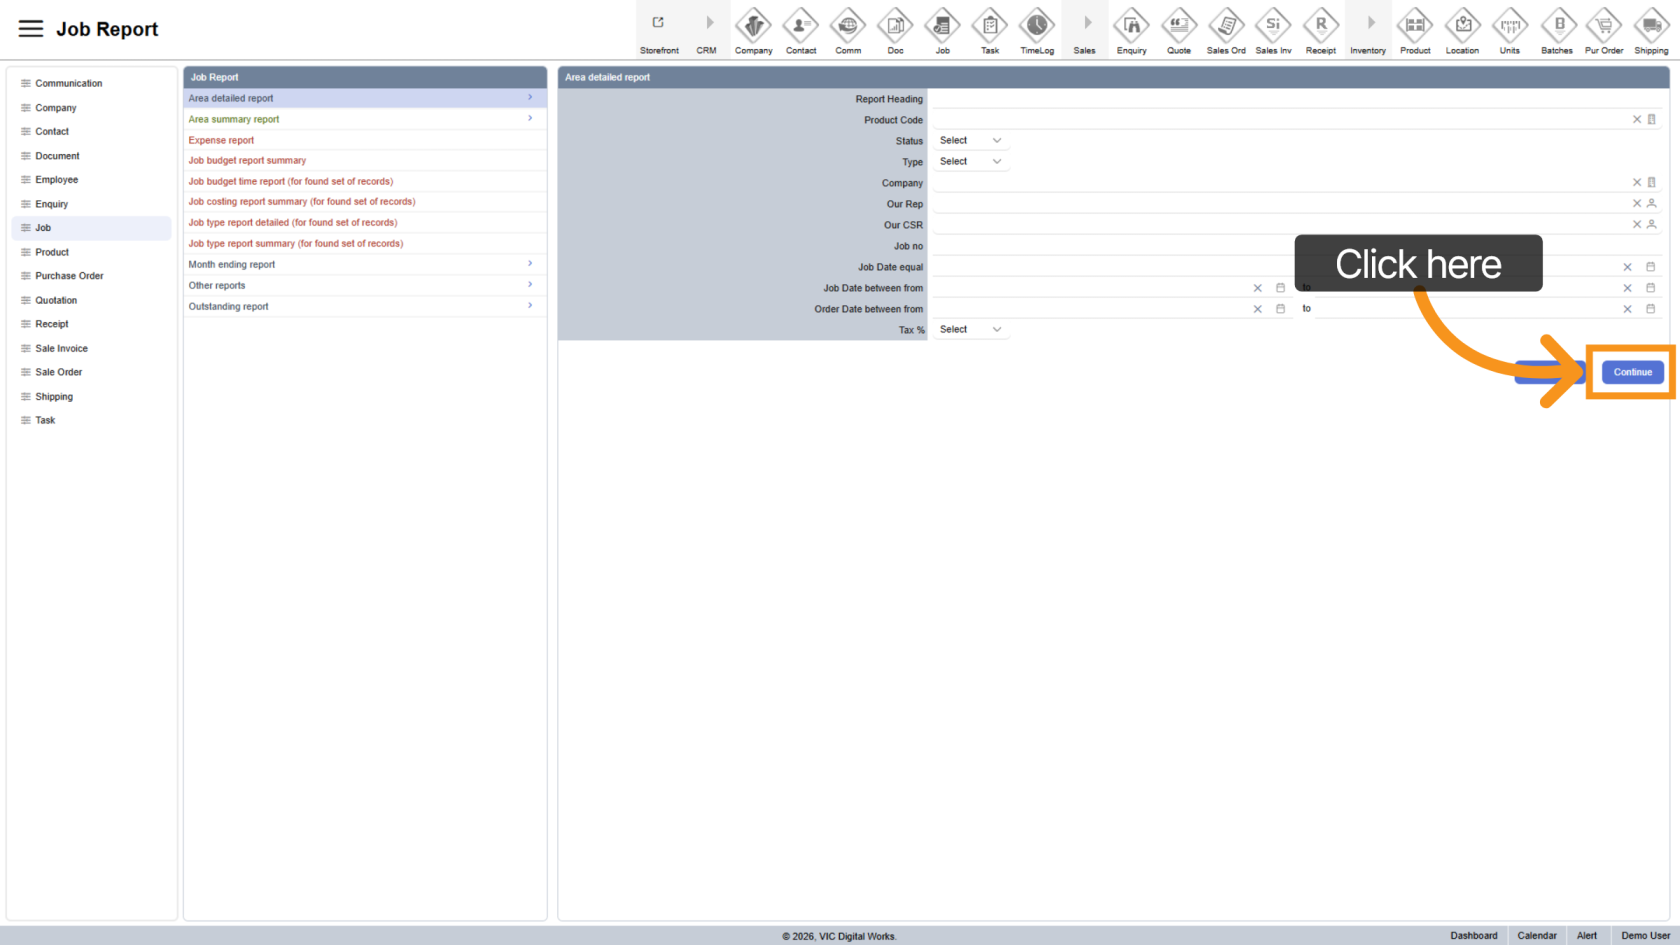Select Purchase Order in left sidebar
Screen dimensions: 1680x945
point(69,276)
